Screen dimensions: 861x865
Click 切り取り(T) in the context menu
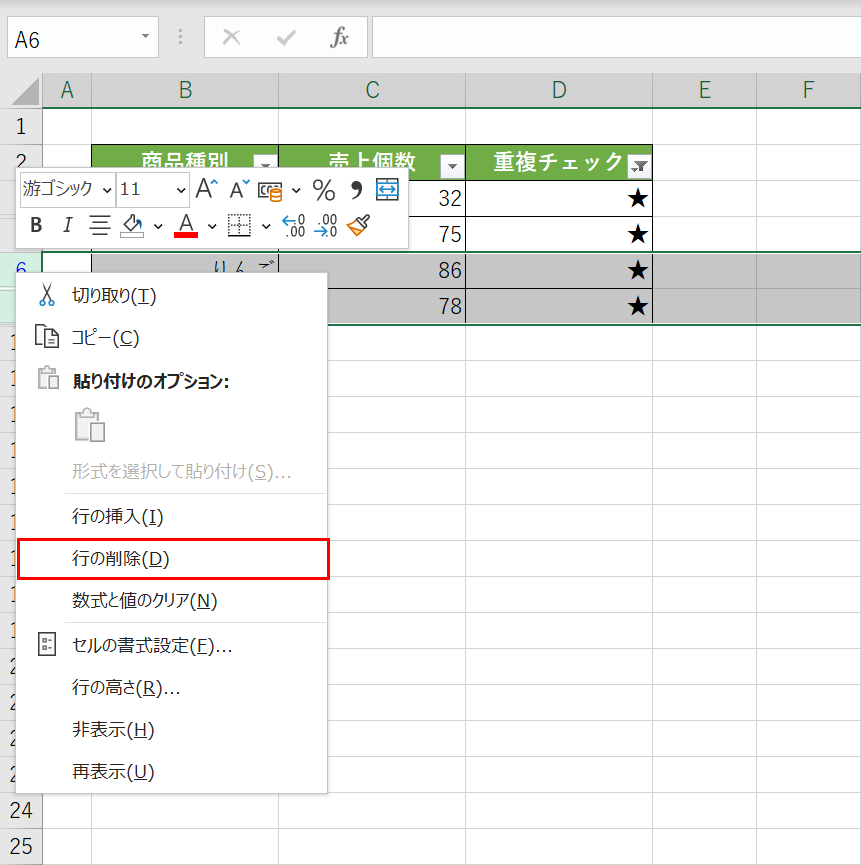tap(113, 296)
